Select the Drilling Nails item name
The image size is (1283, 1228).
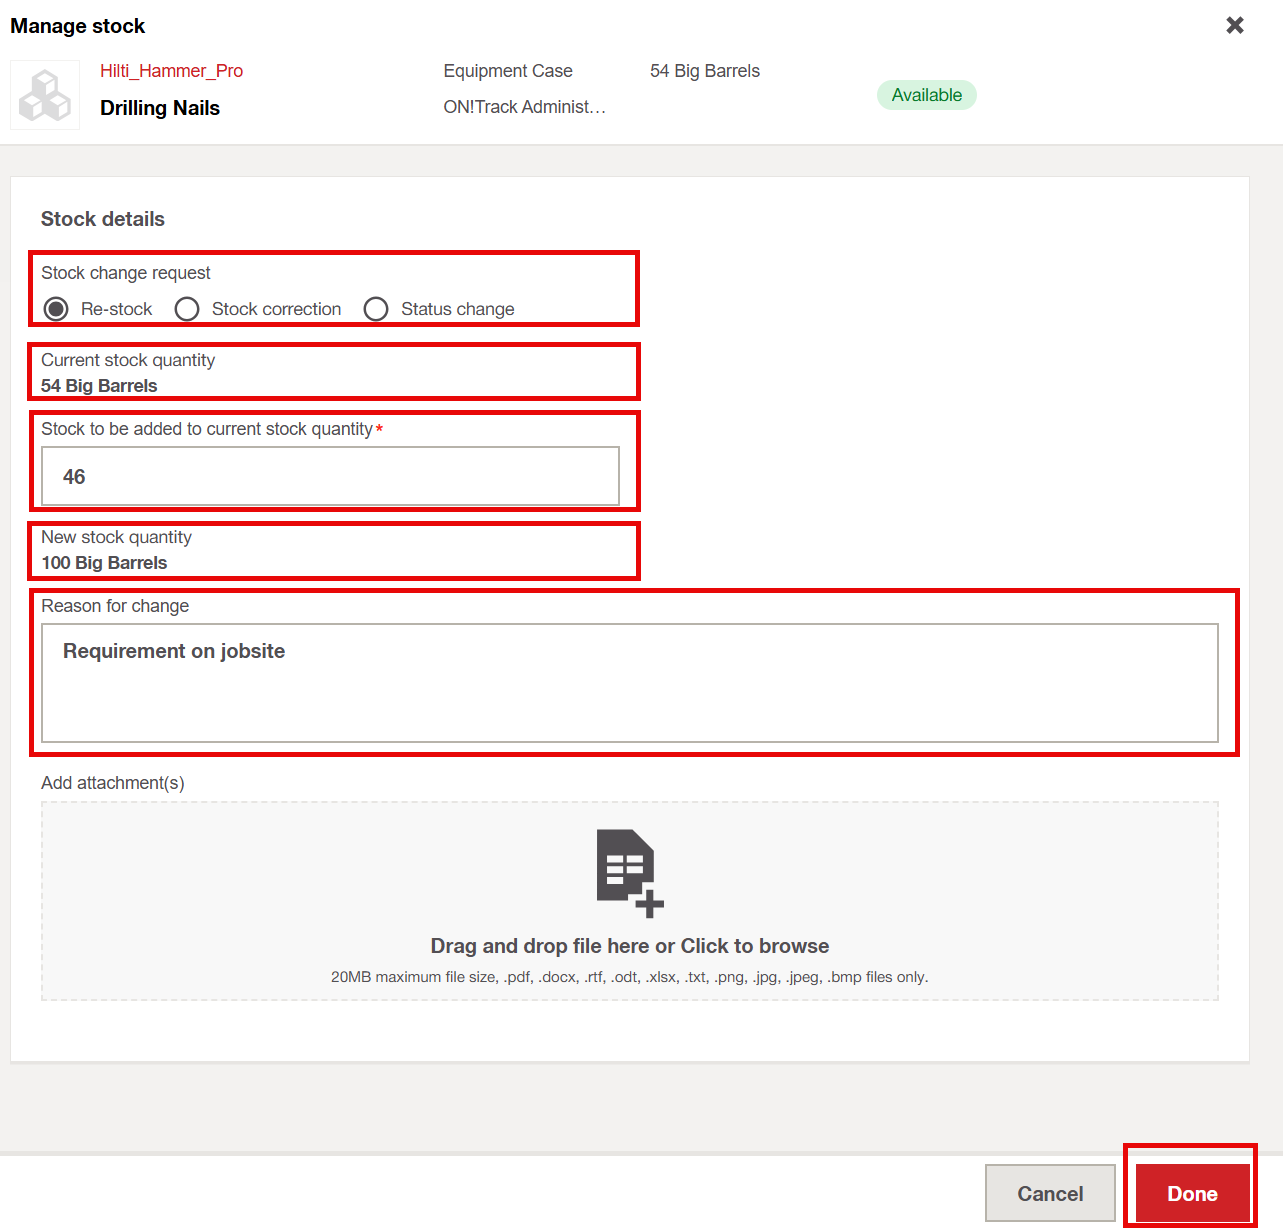[160, 108]
